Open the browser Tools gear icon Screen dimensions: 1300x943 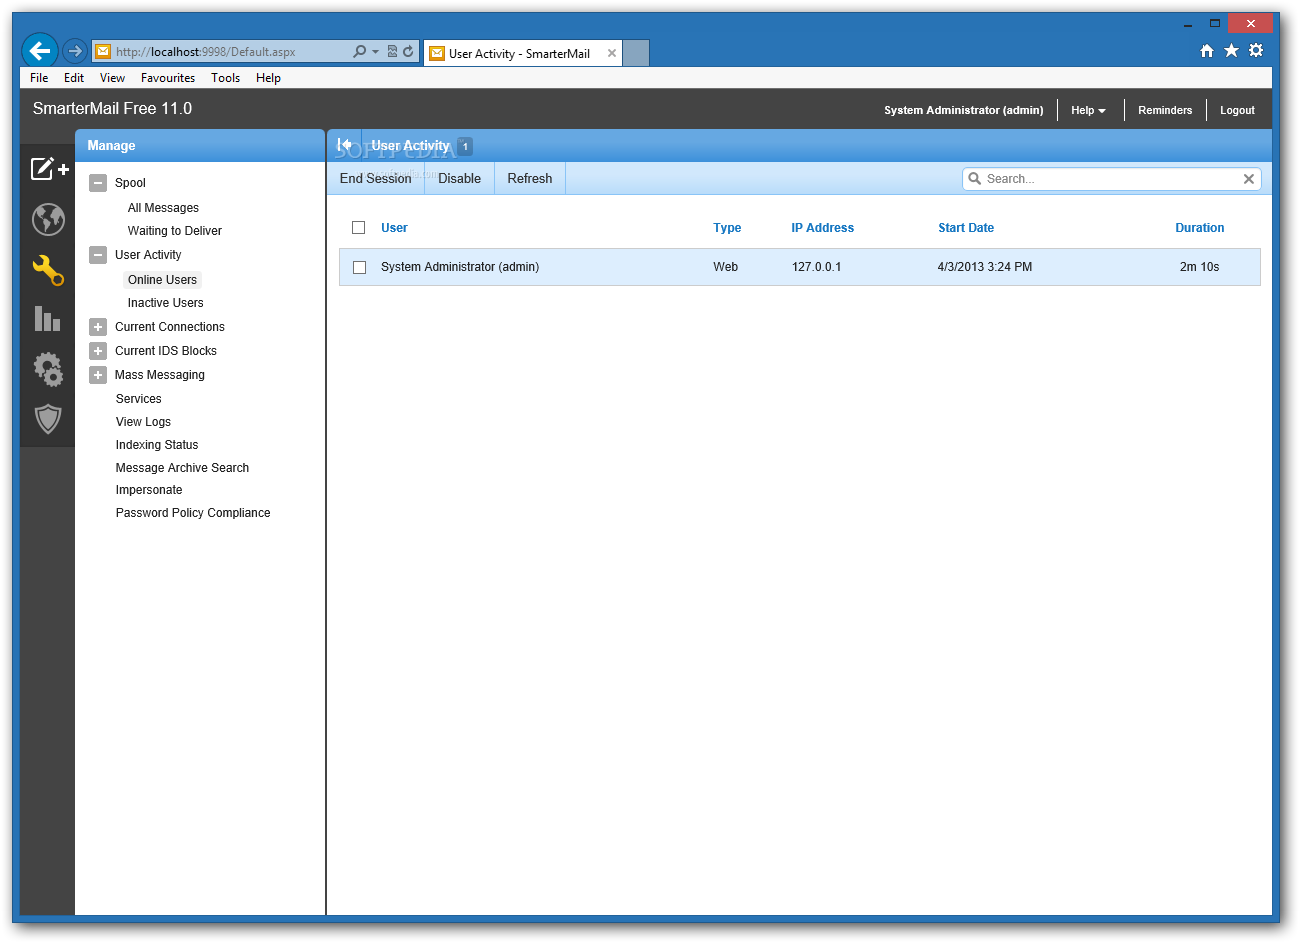[1256, 51]
